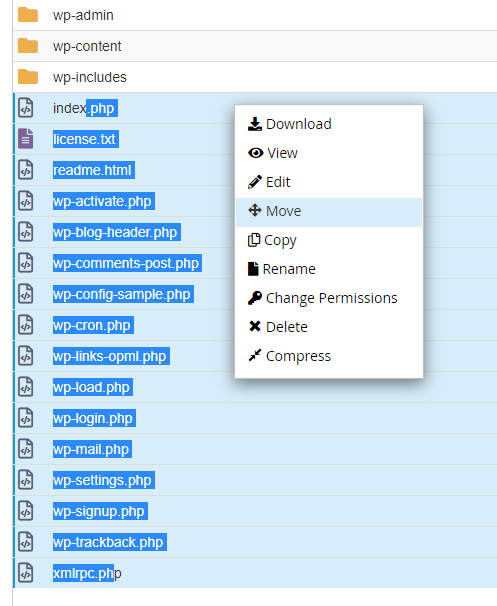The image size is (497, 606).
Task: Click the wp-settings.php file name
Action: (104, 480)
